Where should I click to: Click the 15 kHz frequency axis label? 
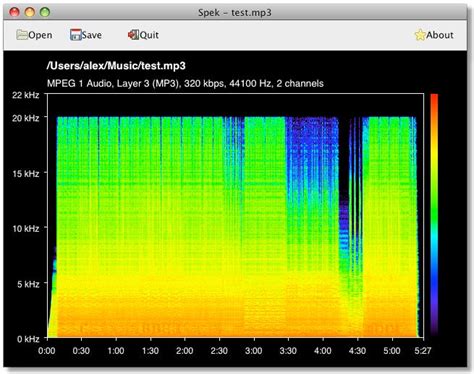(26, 173)
